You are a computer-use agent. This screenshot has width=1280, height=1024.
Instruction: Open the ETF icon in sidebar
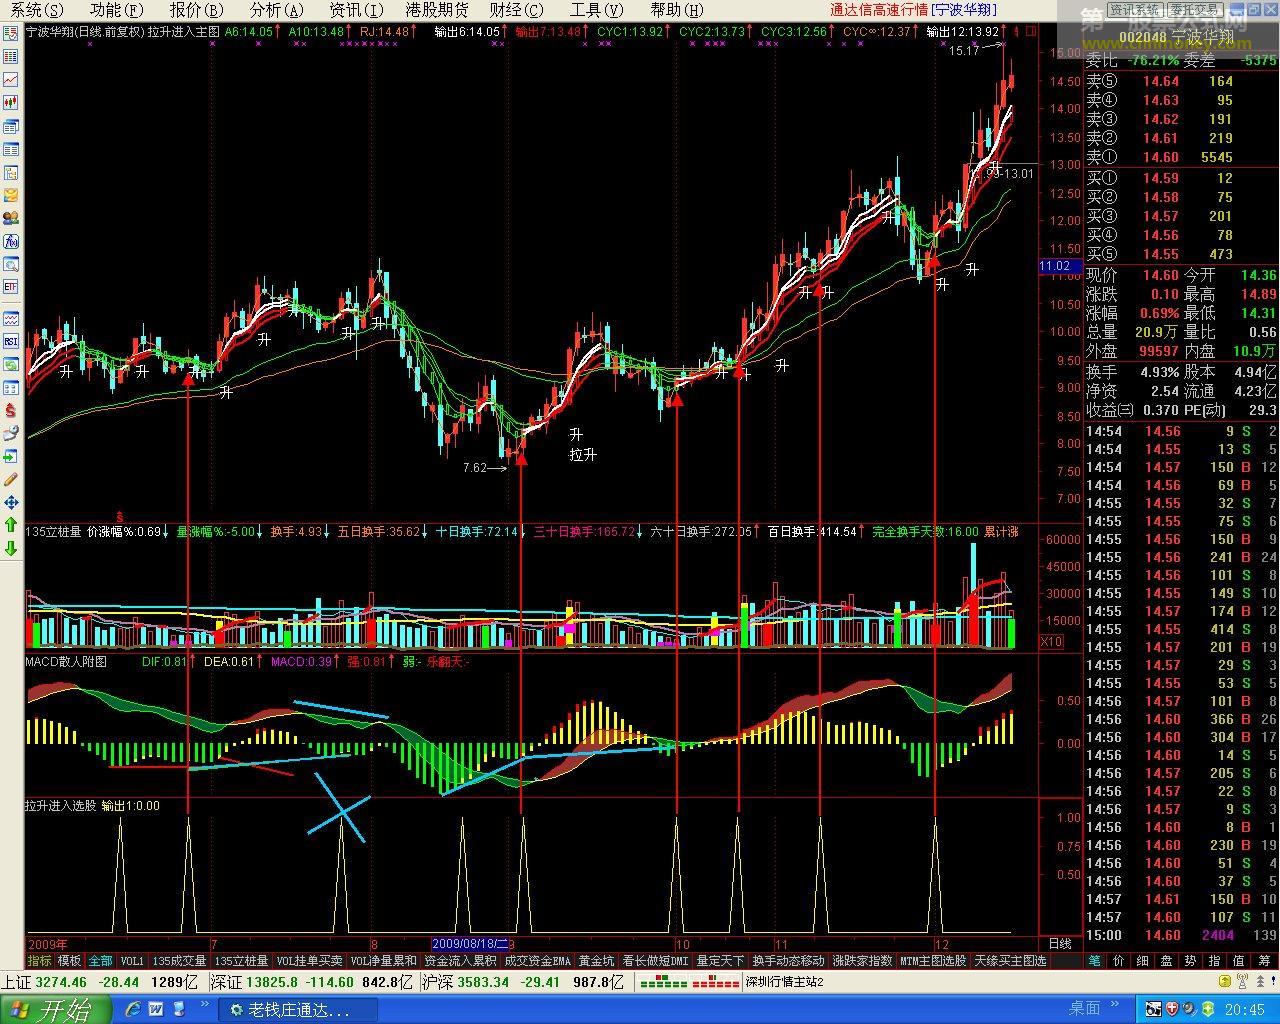(x=11, y=287)
